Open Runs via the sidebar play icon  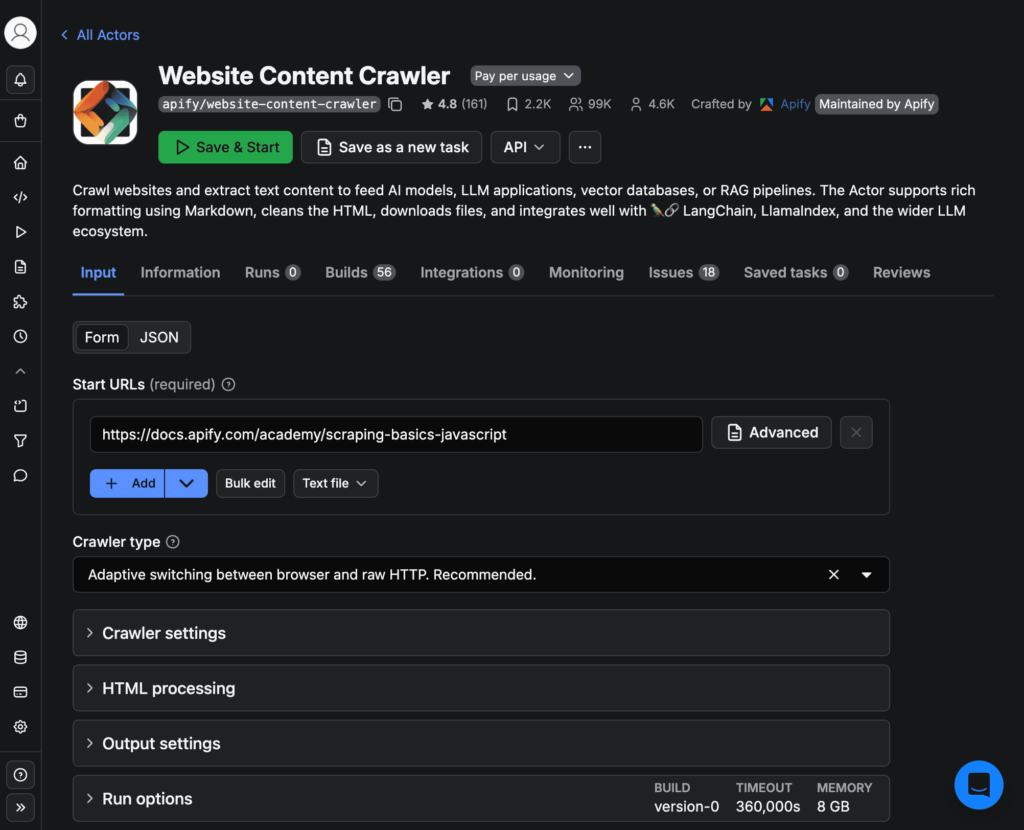coord(20,231)
